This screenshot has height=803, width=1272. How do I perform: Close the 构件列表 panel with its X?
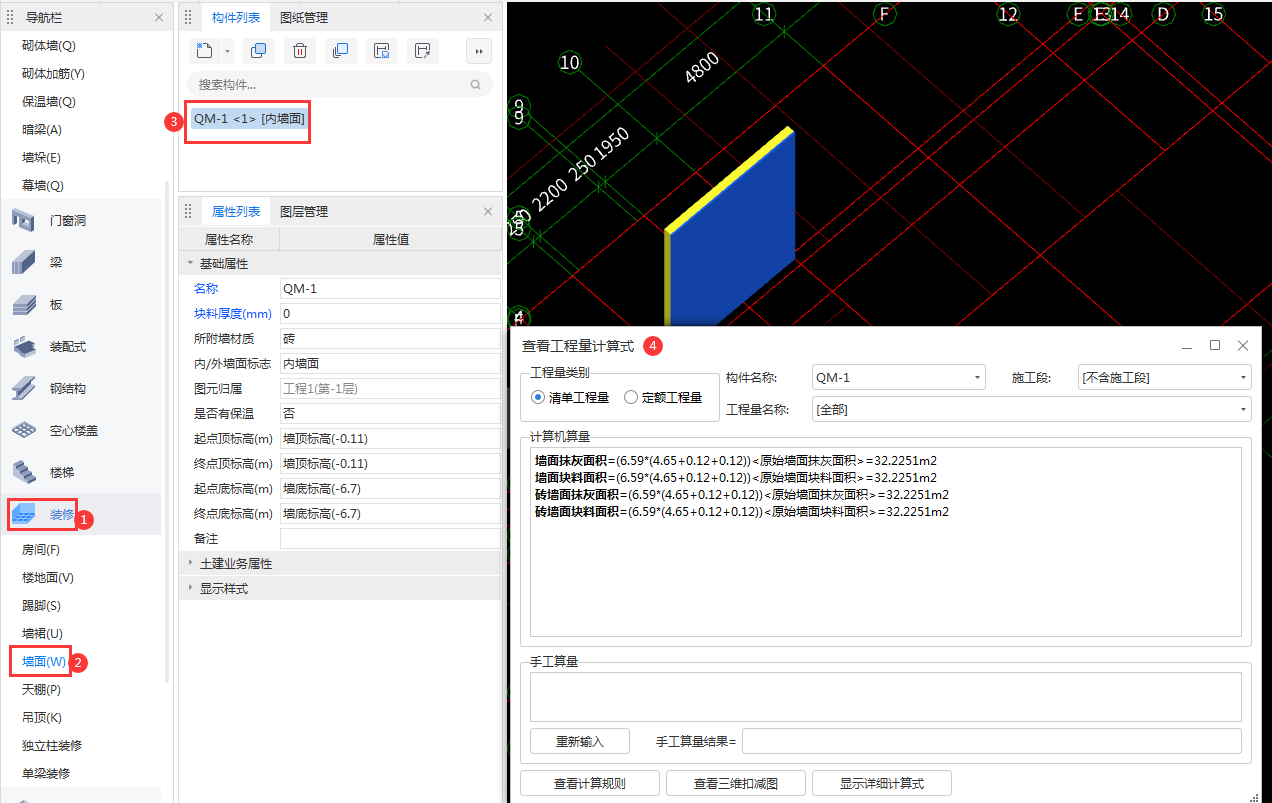tap(488, 18)
